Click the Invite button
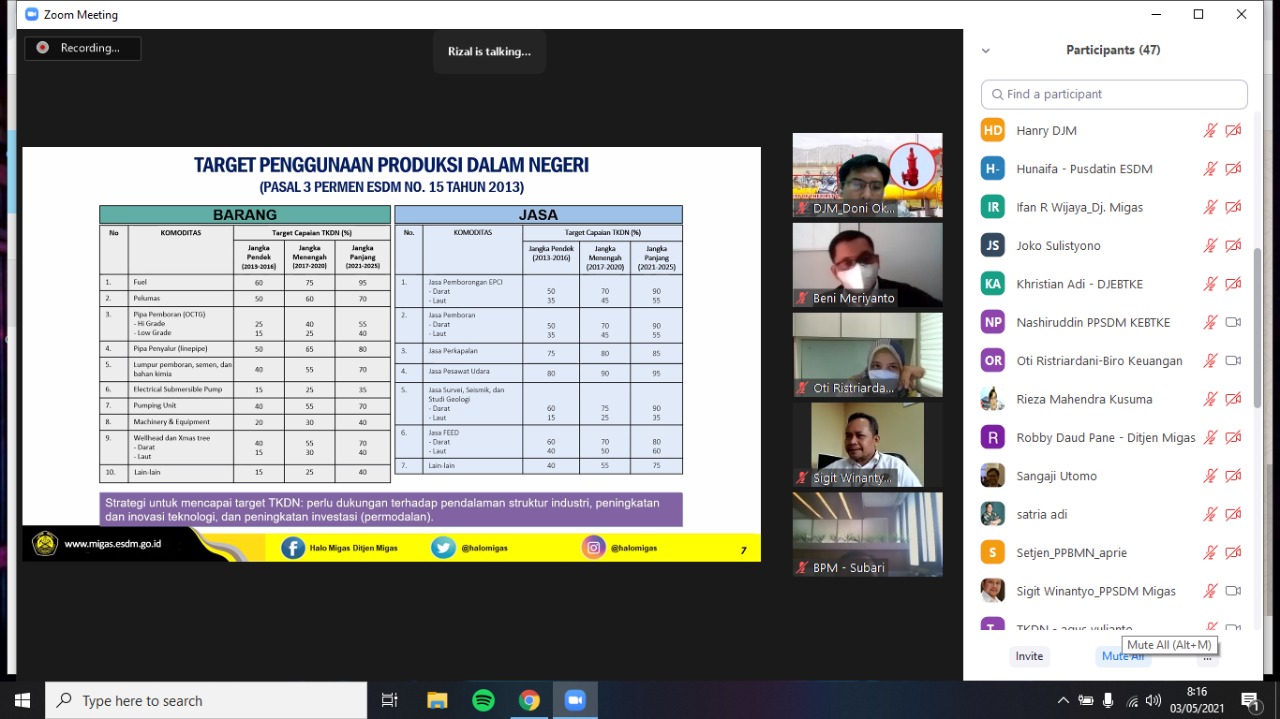The height and width of the screenshot is (719, 1280). (x=1029, y=656)
